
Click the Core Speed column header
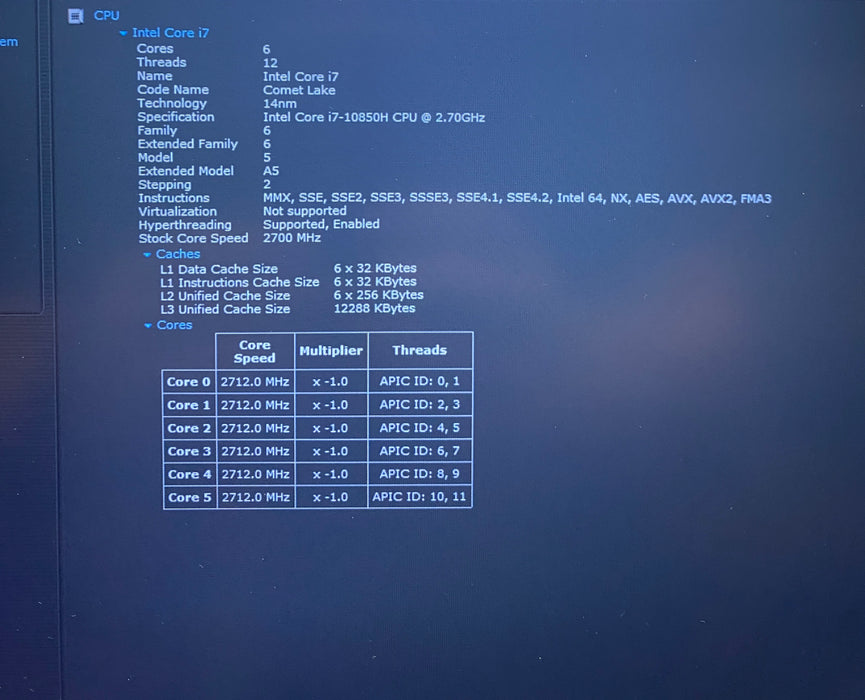click(x=255, y=351)
